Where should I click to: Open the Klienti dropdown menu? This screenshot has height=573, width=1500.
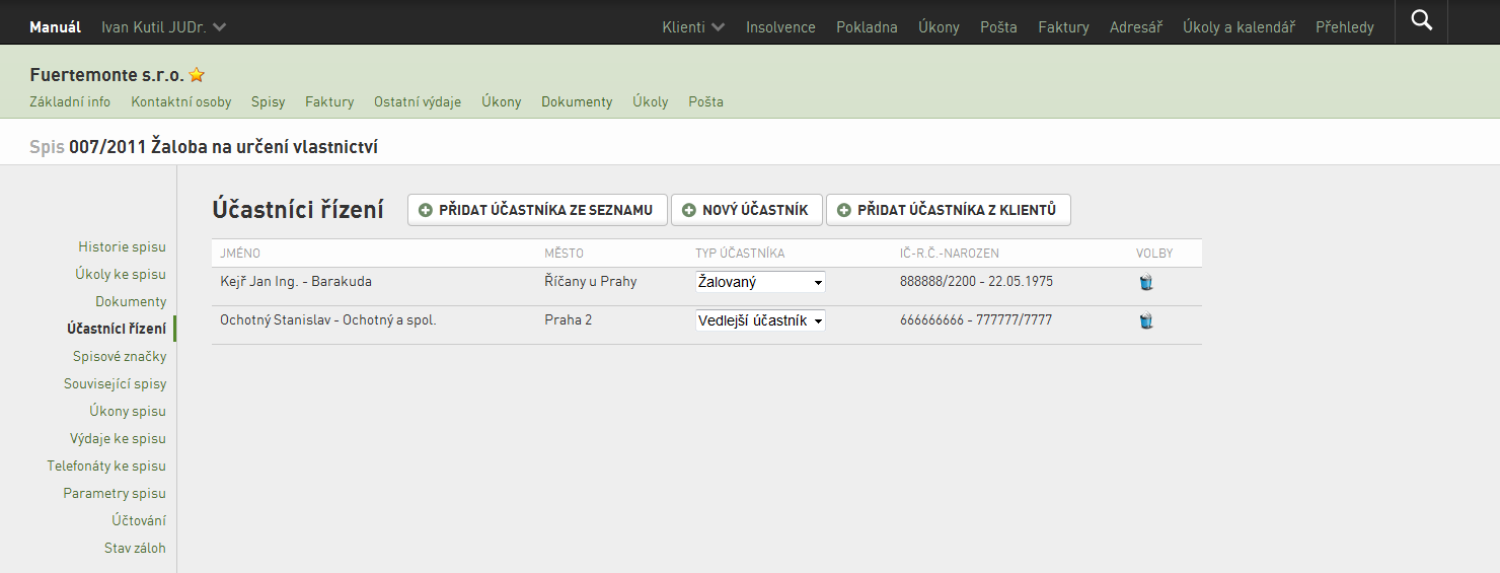pyautogui.click(x=693, y=27)
